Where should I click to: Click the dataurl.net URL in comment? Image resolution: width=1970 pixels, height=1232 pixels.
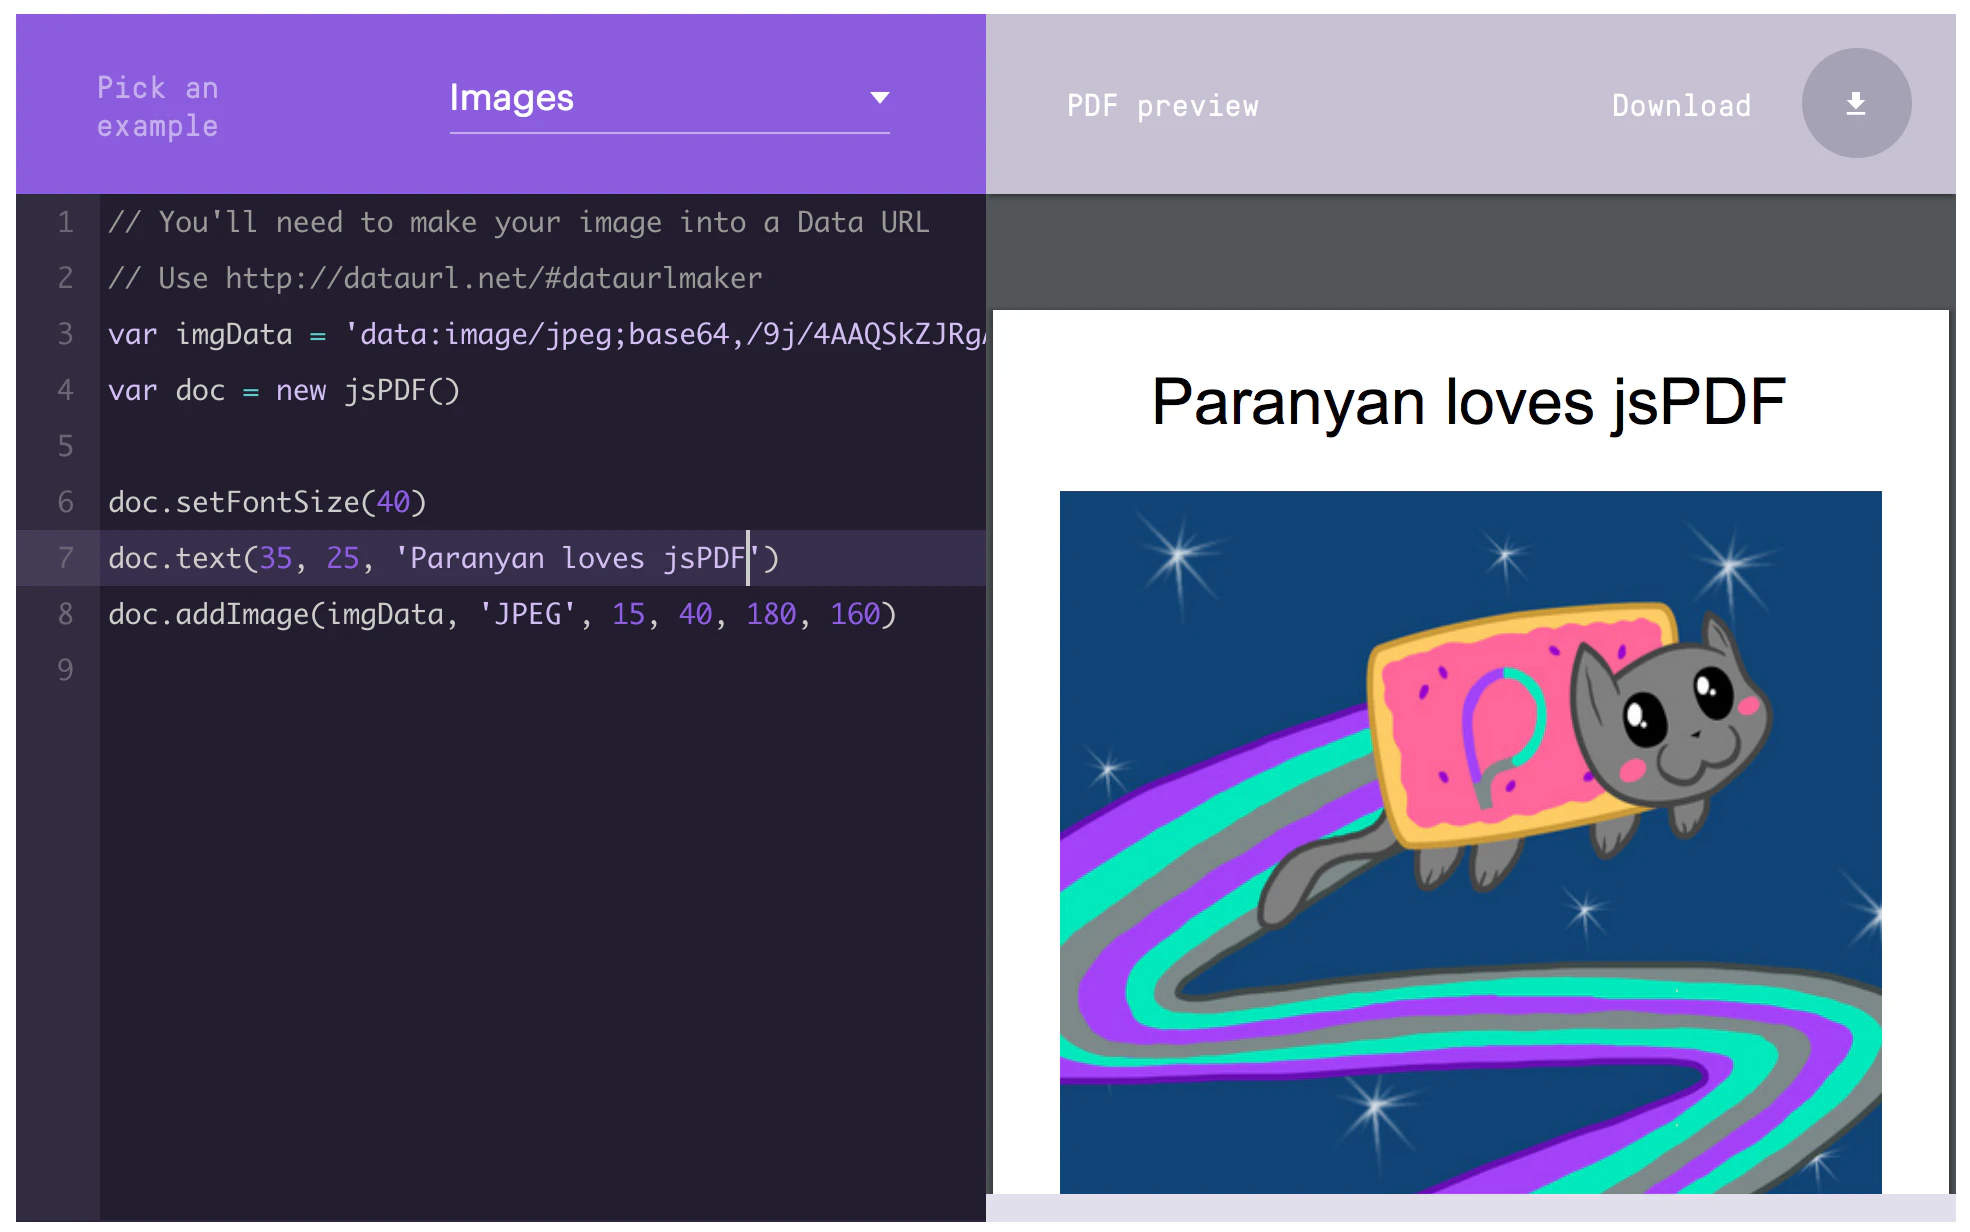[493, 278]
